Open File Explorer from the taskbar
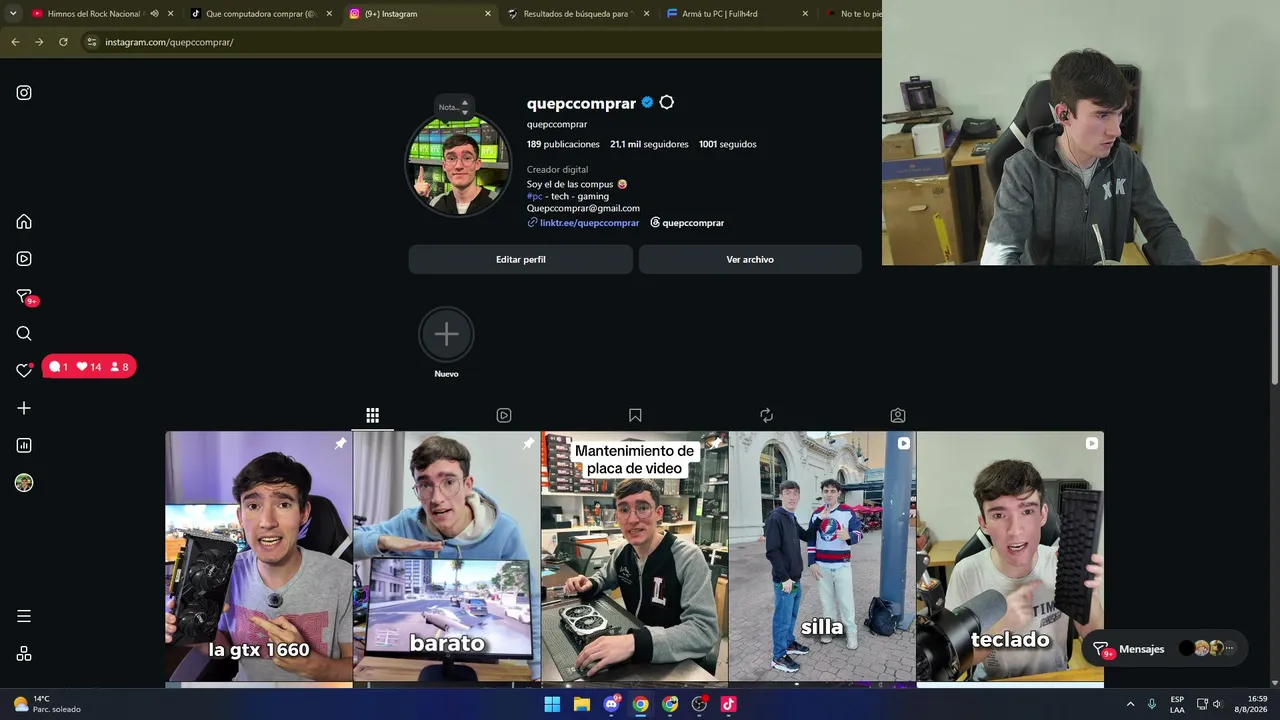Image resolution: width=1280 pixels, height=720 pixels. [x=582, y=704]
